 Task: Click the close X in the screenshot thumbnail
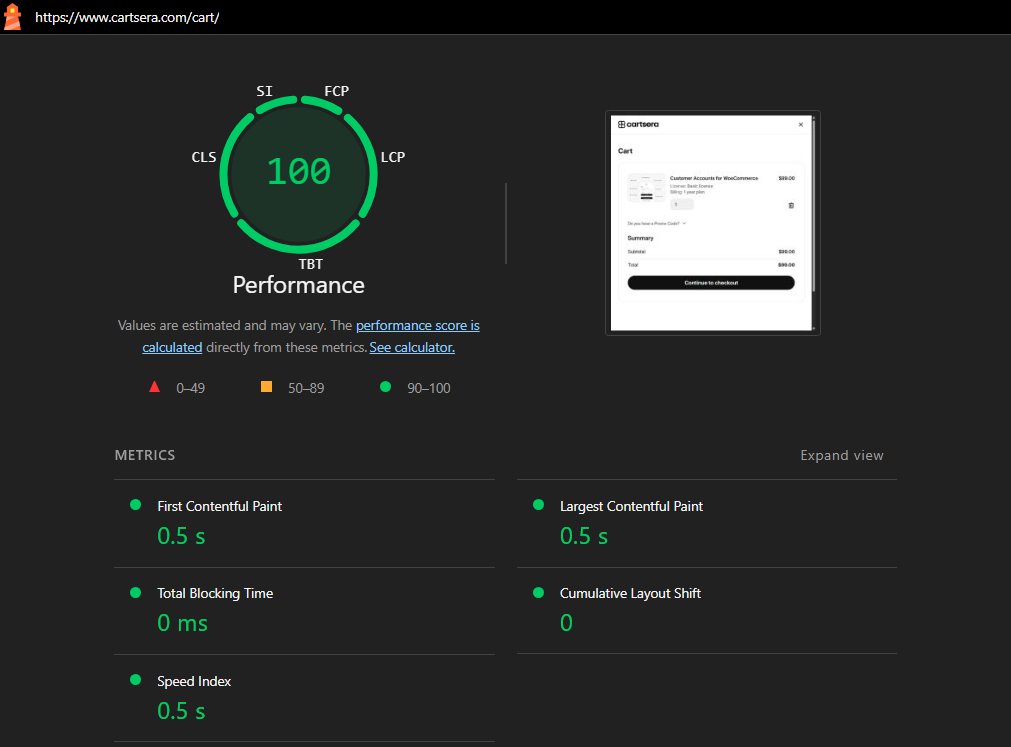[x=801, y=124]
